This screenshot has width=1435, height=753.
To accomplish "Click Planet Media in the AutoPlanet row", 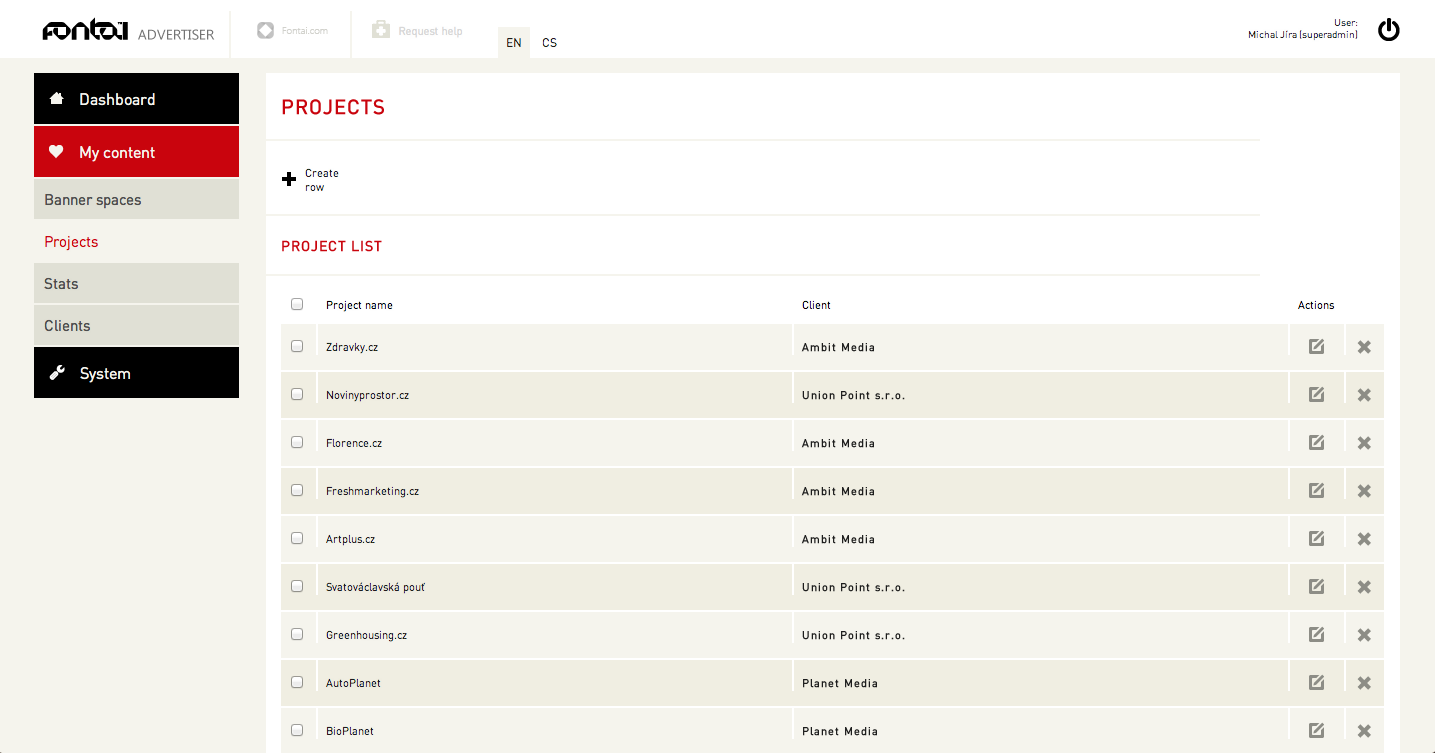I will click(840, 683).
